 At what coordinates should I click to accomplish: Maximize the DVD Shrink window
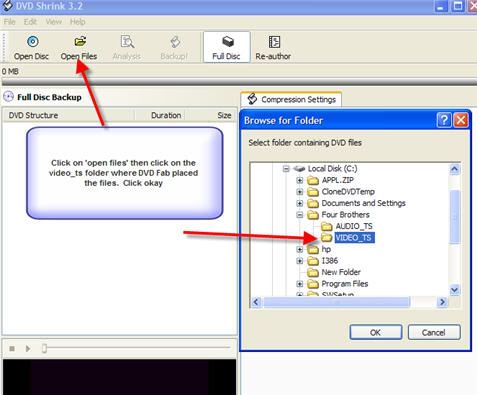[x=458, y=6]
